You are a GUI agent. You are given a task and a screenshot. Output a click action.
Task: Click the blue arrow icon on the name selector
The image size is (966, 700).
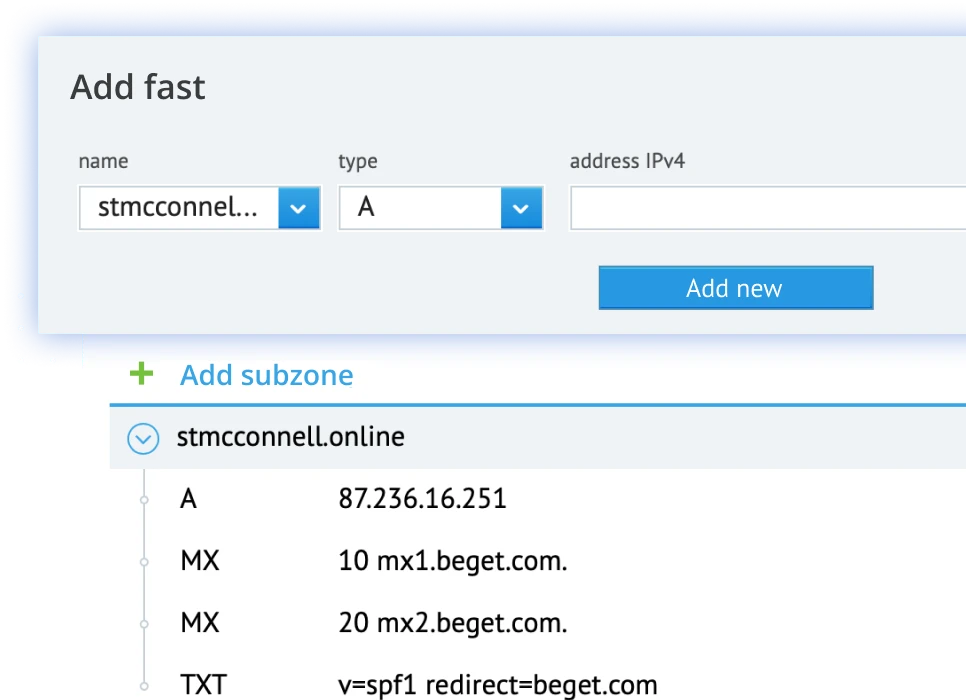pos(299,208)
